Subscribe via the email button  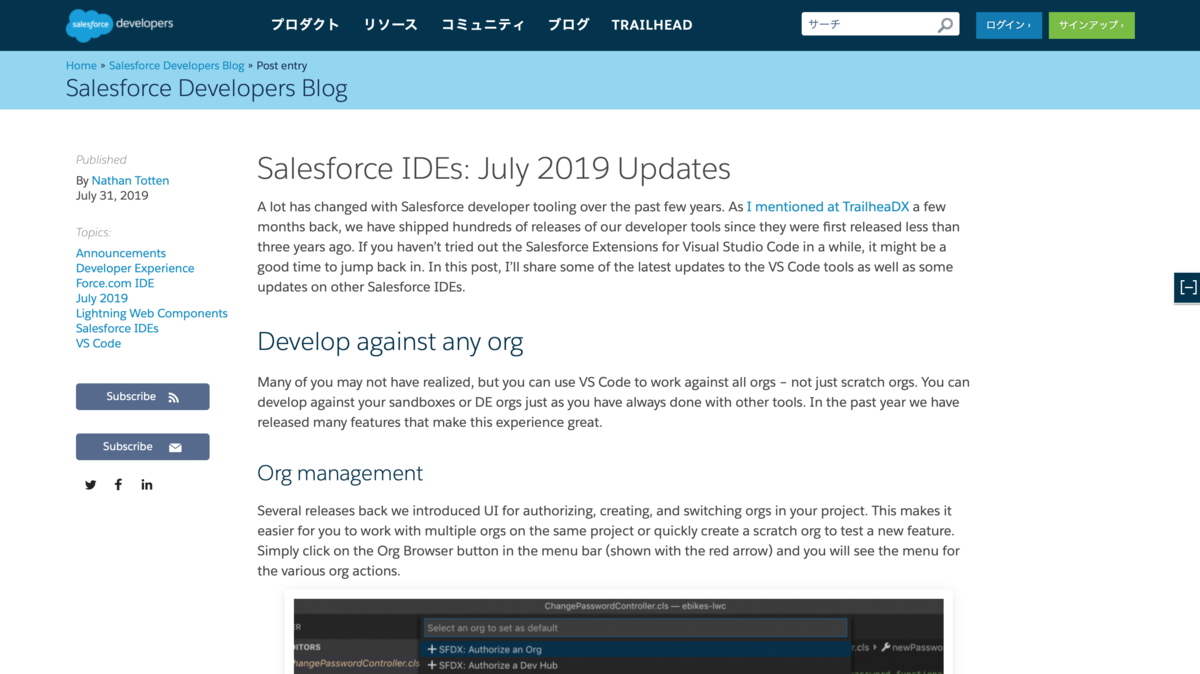142,447
